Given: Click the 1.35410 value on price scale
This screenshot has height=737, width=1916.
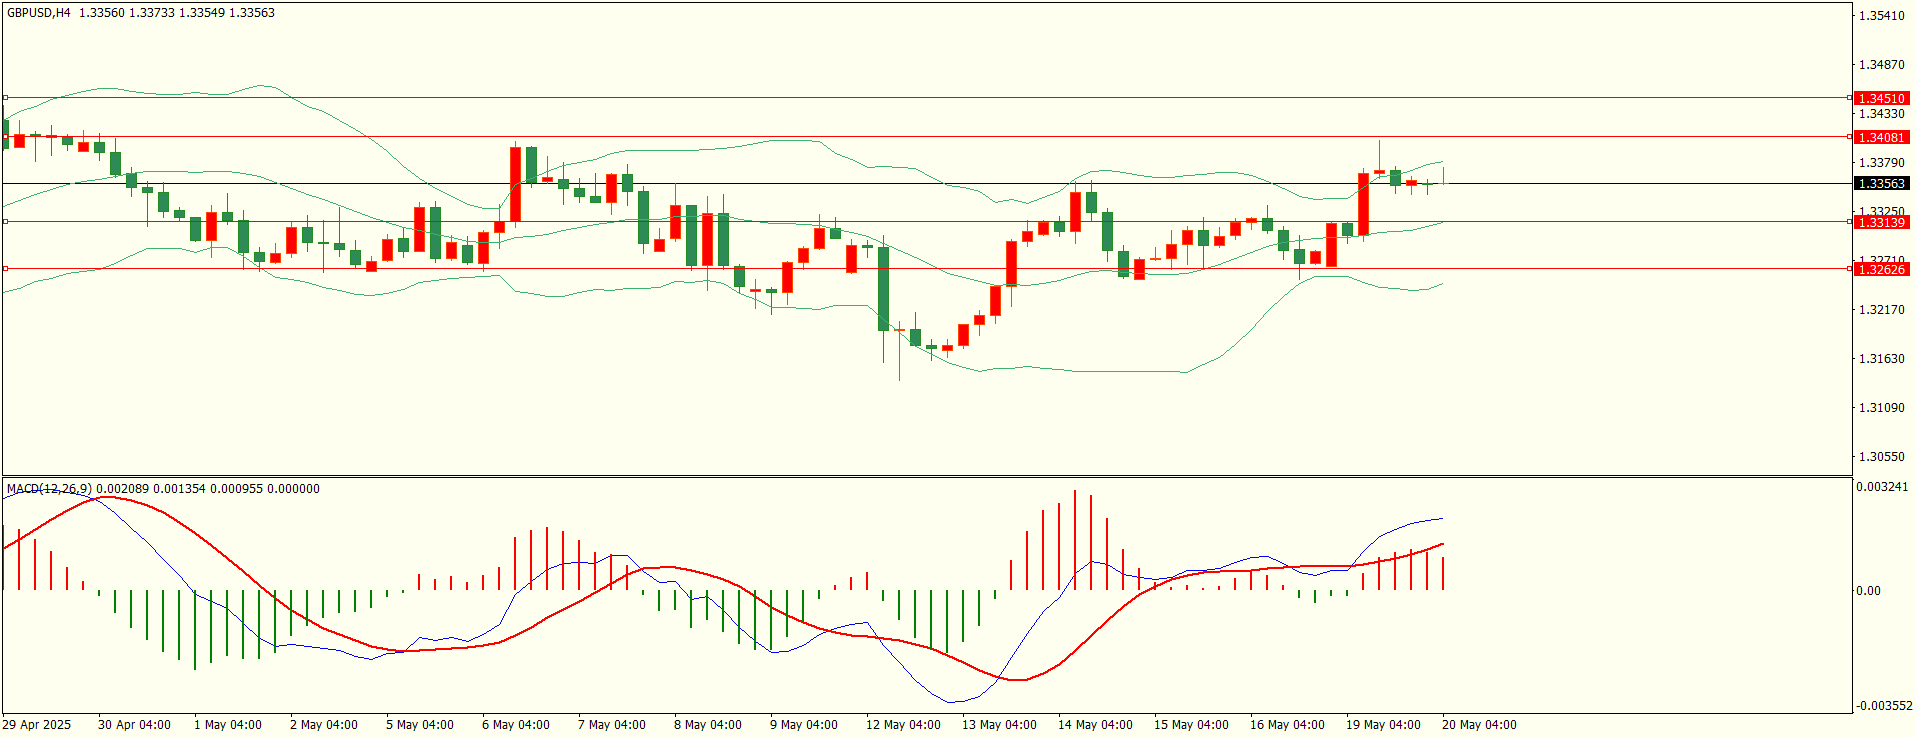Looking at the screenshot, I should (1881, 16).
